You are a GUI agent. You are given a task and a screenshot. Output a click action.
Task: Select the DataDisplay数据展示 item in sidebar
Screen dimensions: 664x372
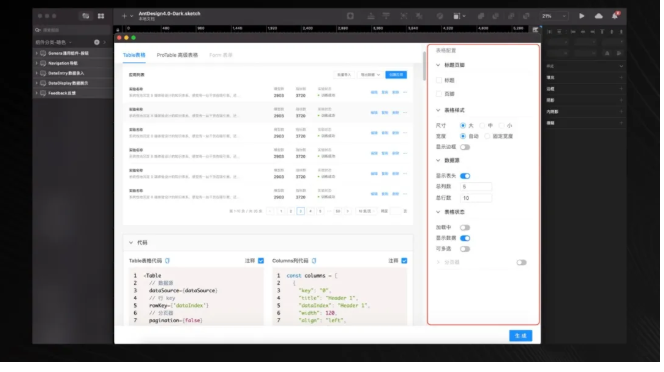[68, 83]
